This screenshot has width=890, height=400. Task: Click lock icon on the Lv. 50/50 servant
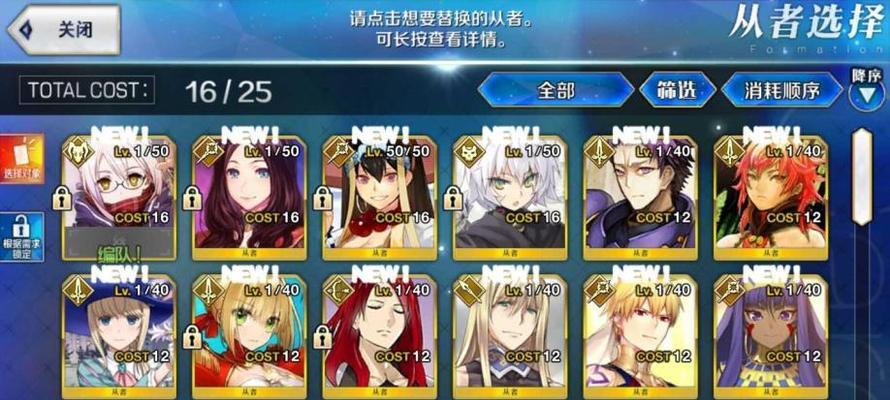click(322, 198)
